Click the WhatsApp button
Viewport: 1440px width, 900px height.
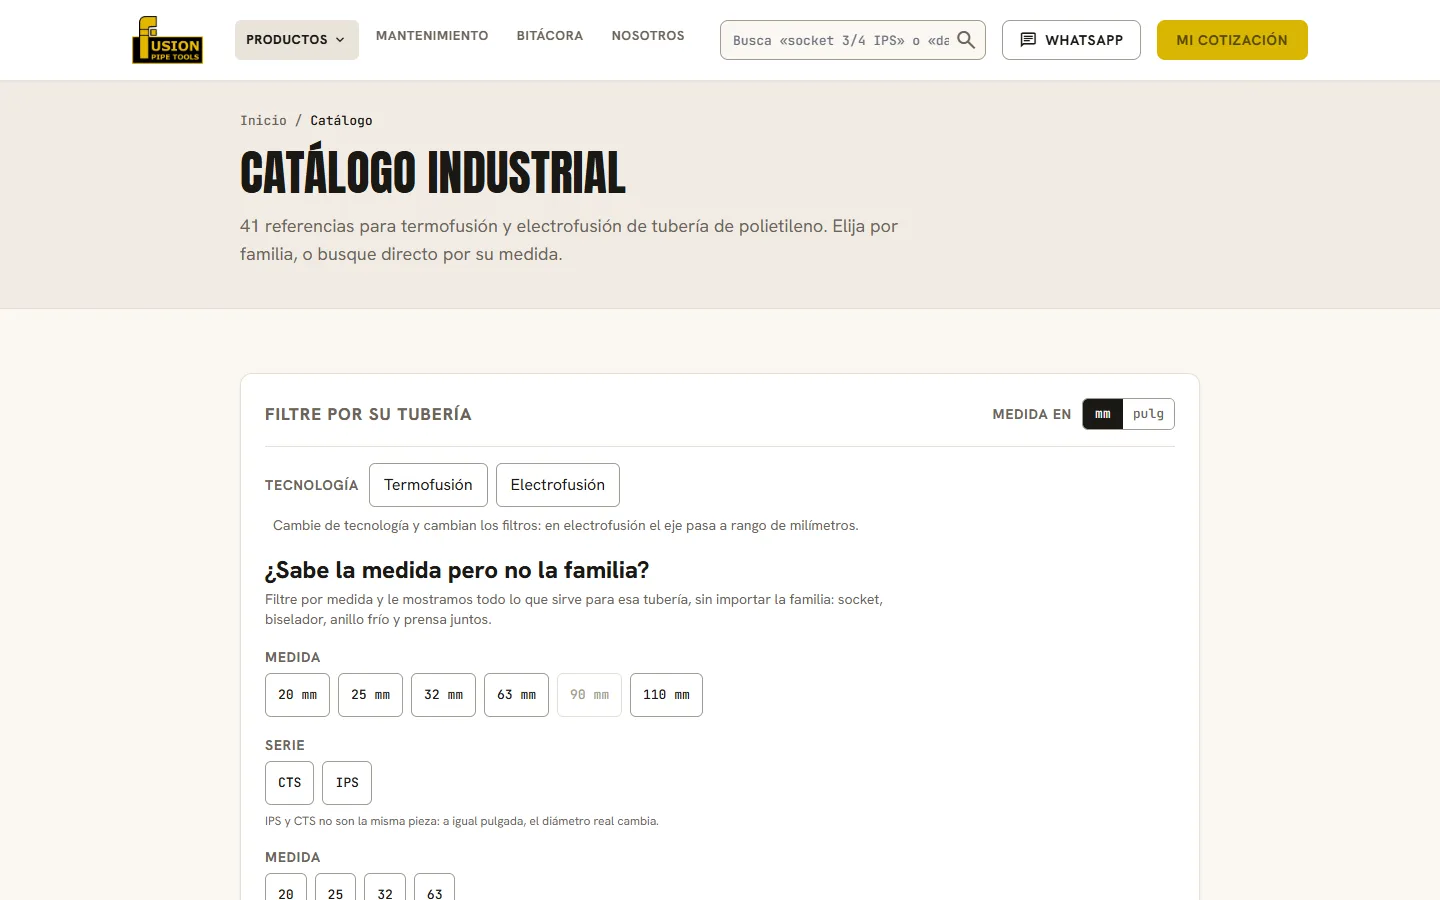(x=1071, y=40)
